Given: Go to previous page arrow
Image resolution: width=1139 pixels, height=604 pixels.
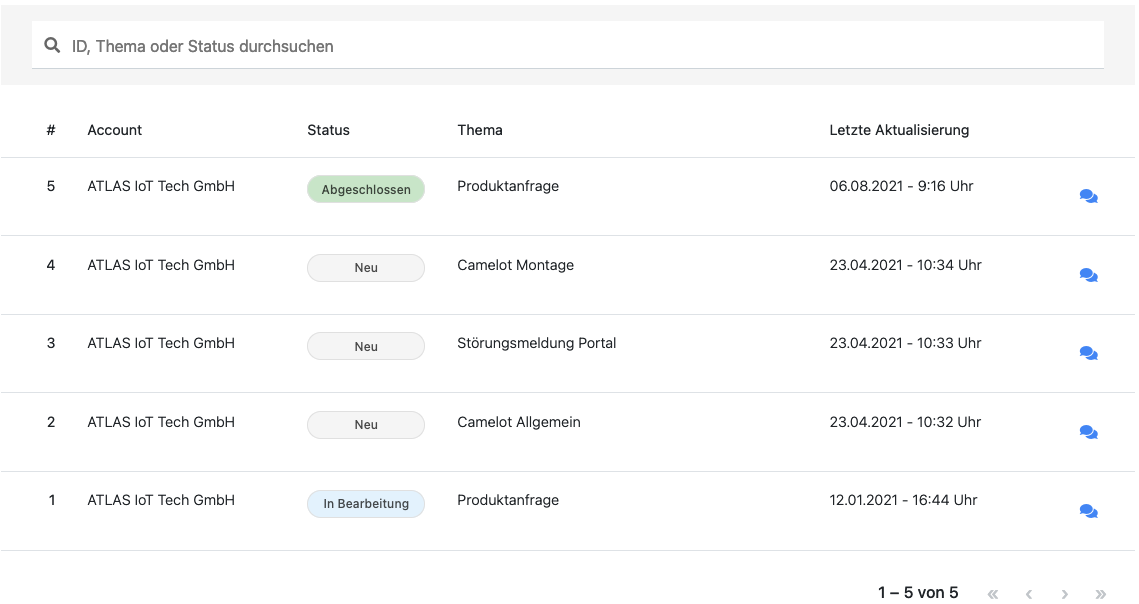Looking at the screenshot, I should tap(1029, 594).
